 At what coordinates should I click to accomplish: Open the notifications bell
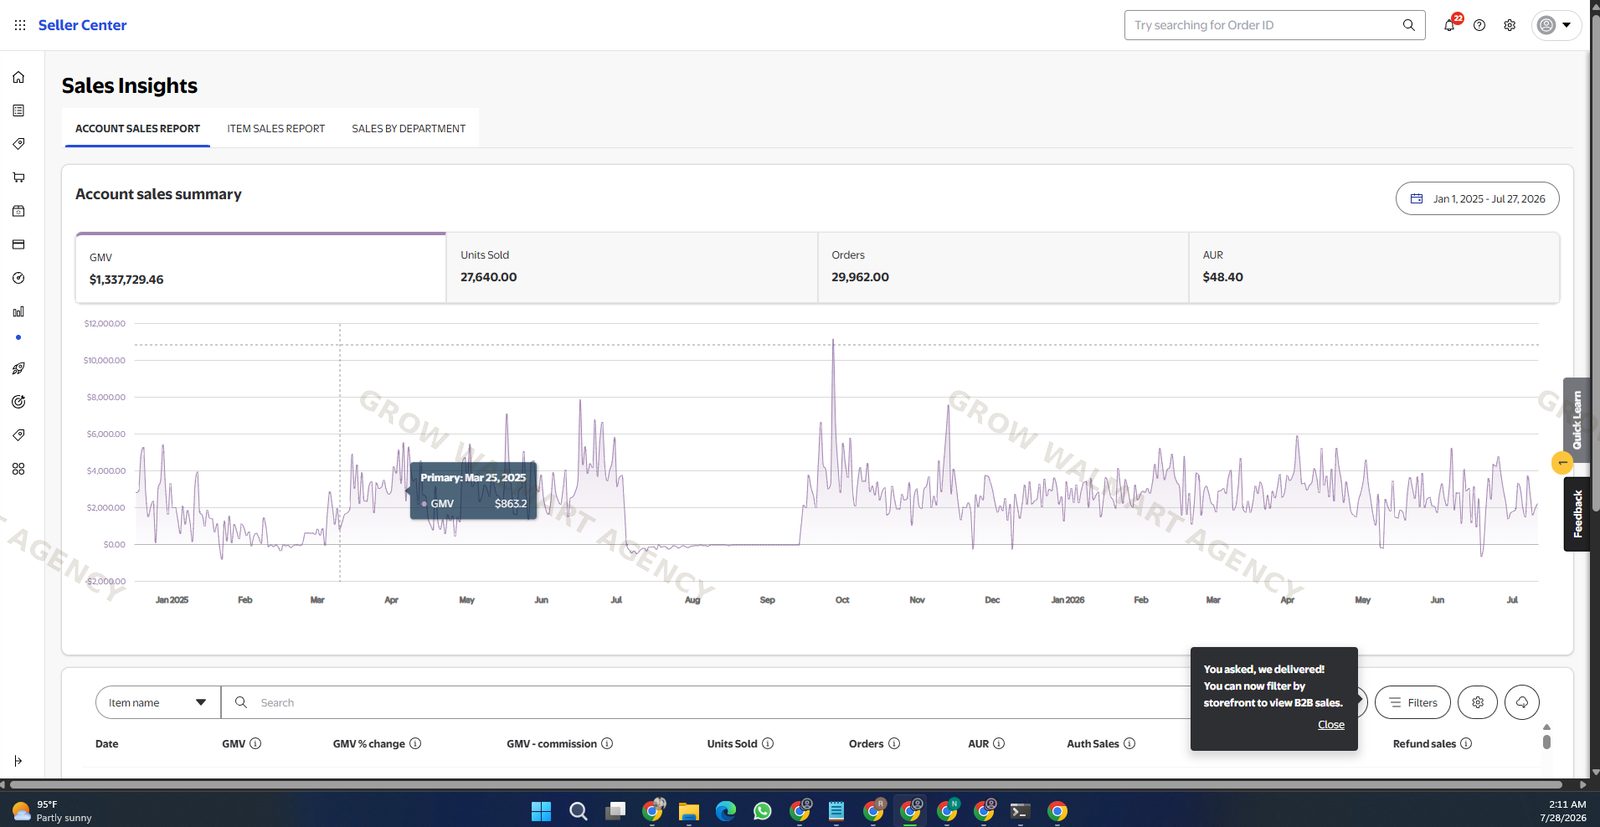tap(1450, 25)
